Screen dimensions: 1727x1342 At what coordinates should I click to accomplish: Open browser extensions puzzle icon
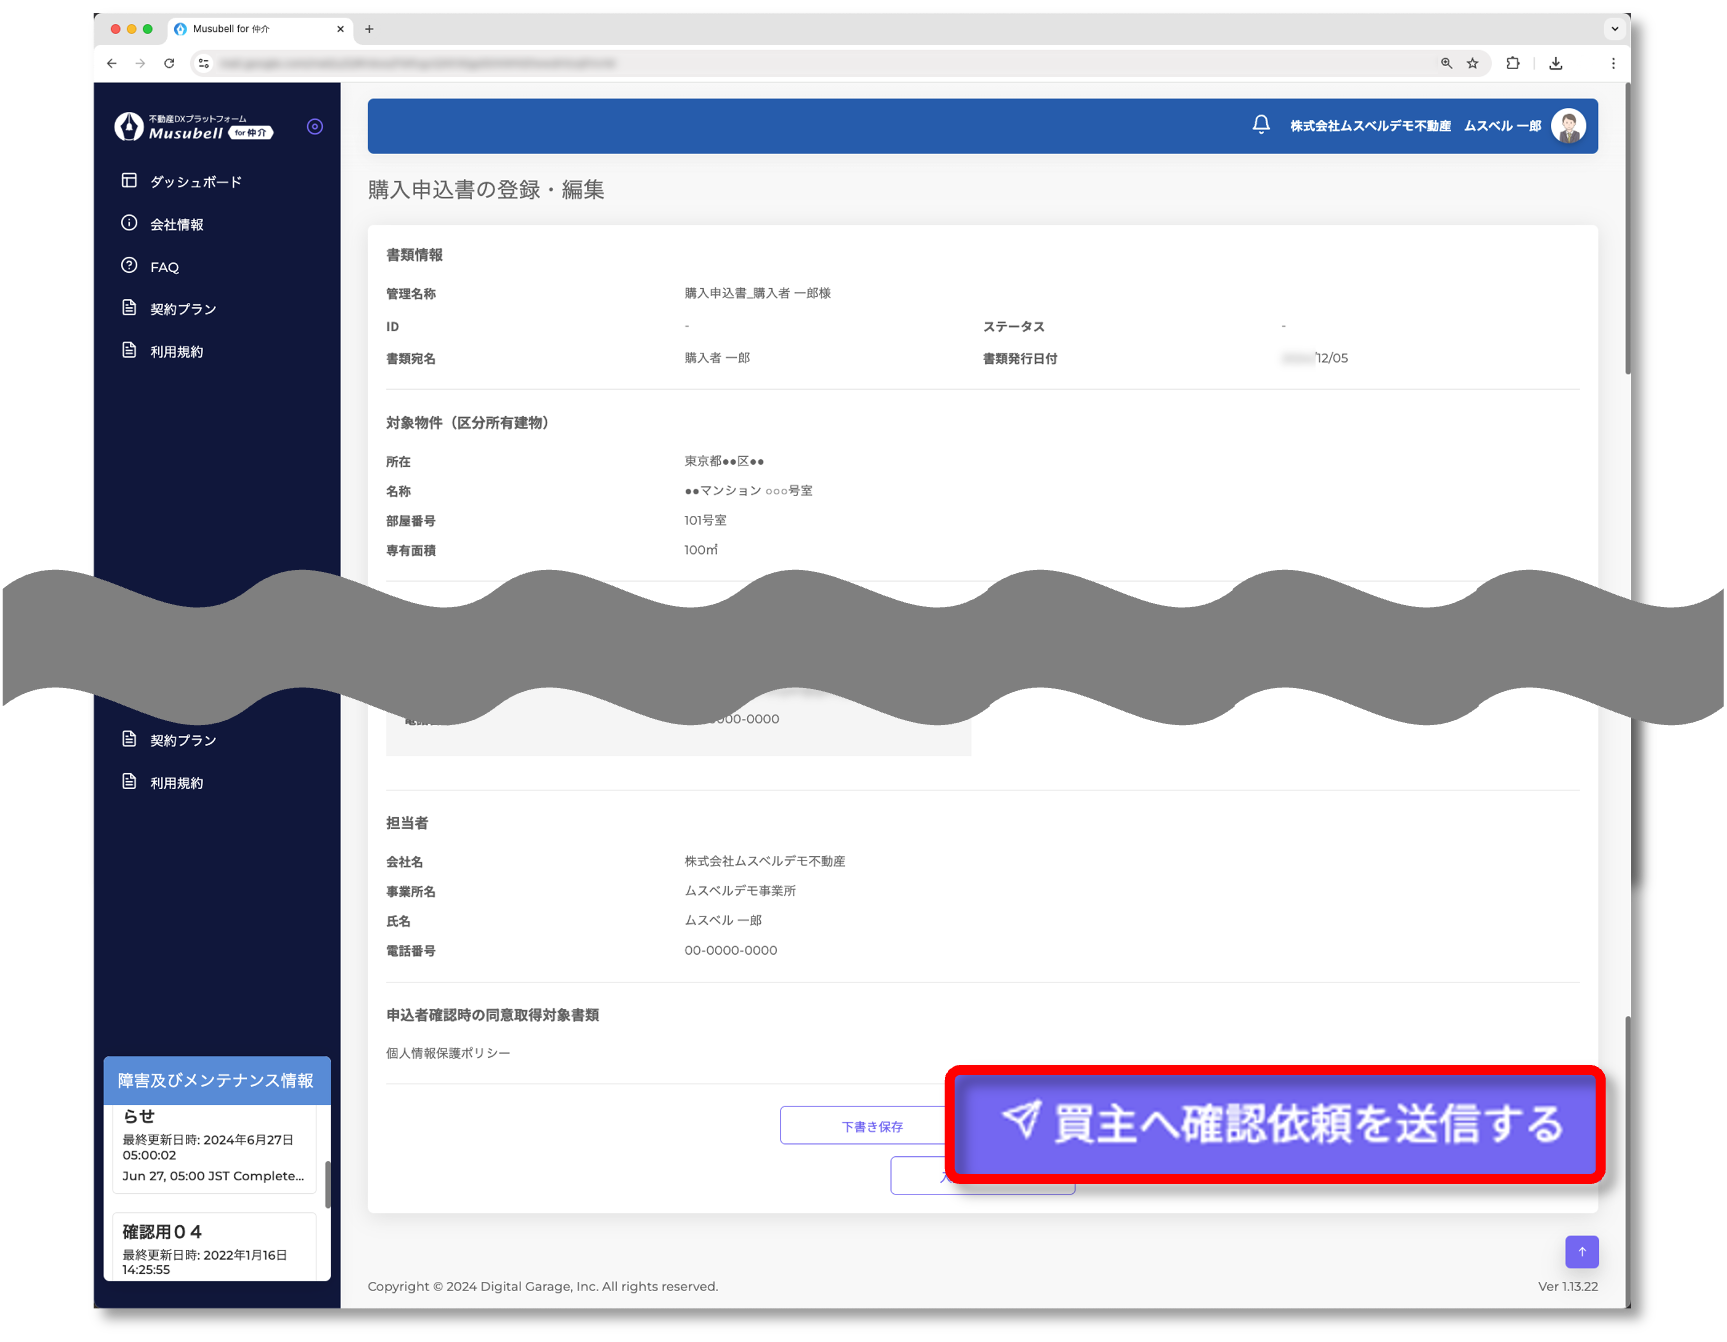(1513, 63)
